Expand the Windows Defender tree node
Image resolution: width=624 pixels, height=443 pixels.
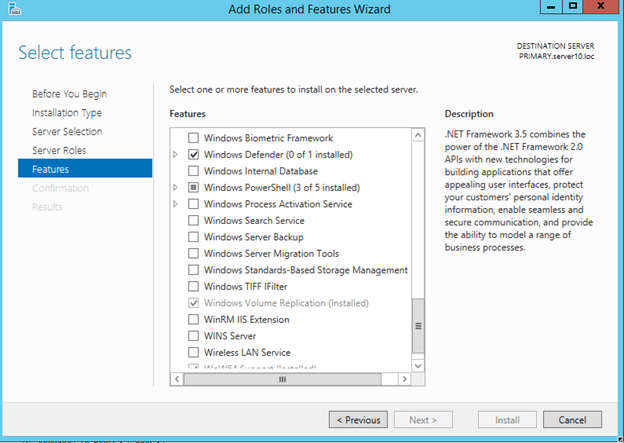point(176,155)
